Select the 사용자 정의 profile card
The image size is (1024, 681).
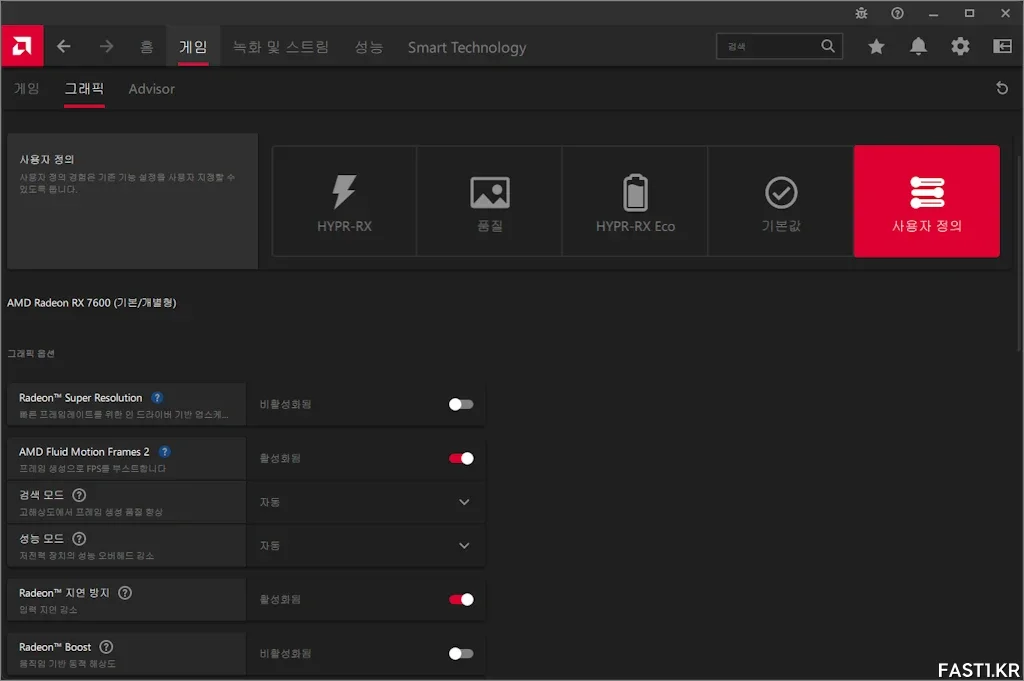pos(927,201)
